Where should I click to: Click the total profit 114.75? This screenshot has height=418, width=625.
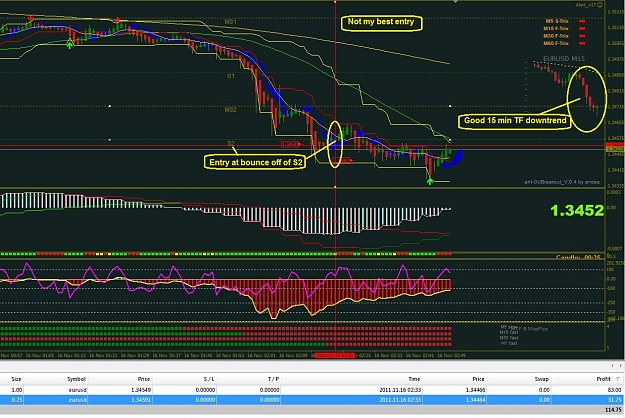[x=613, y=410]
